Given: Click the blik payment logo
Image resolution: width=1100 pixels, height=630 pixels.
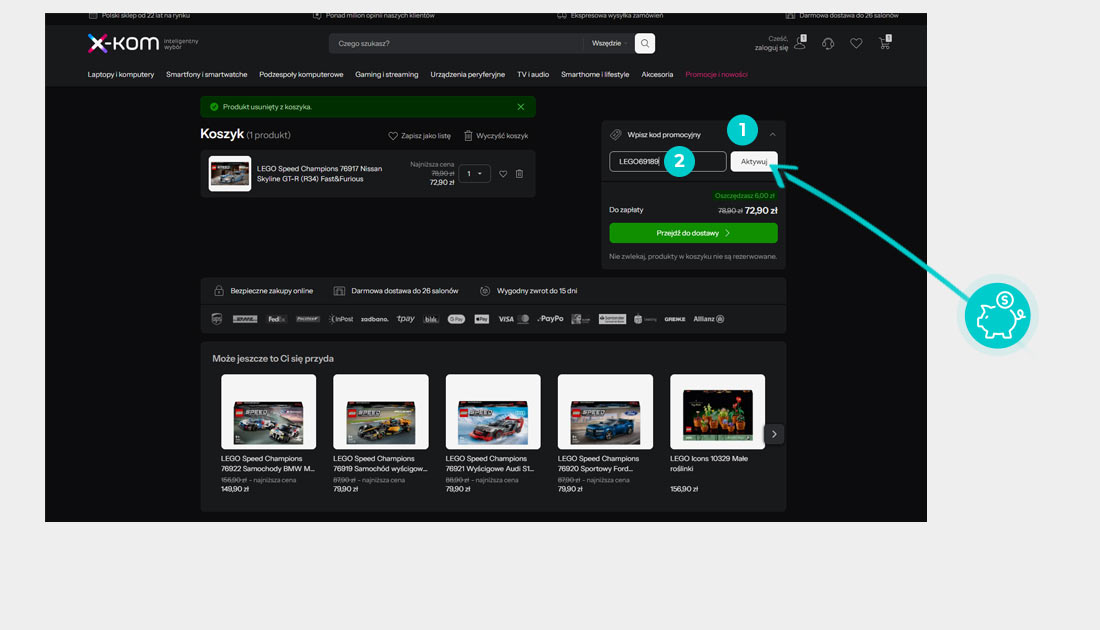Looking at the screenshot, I should point(431,319).
